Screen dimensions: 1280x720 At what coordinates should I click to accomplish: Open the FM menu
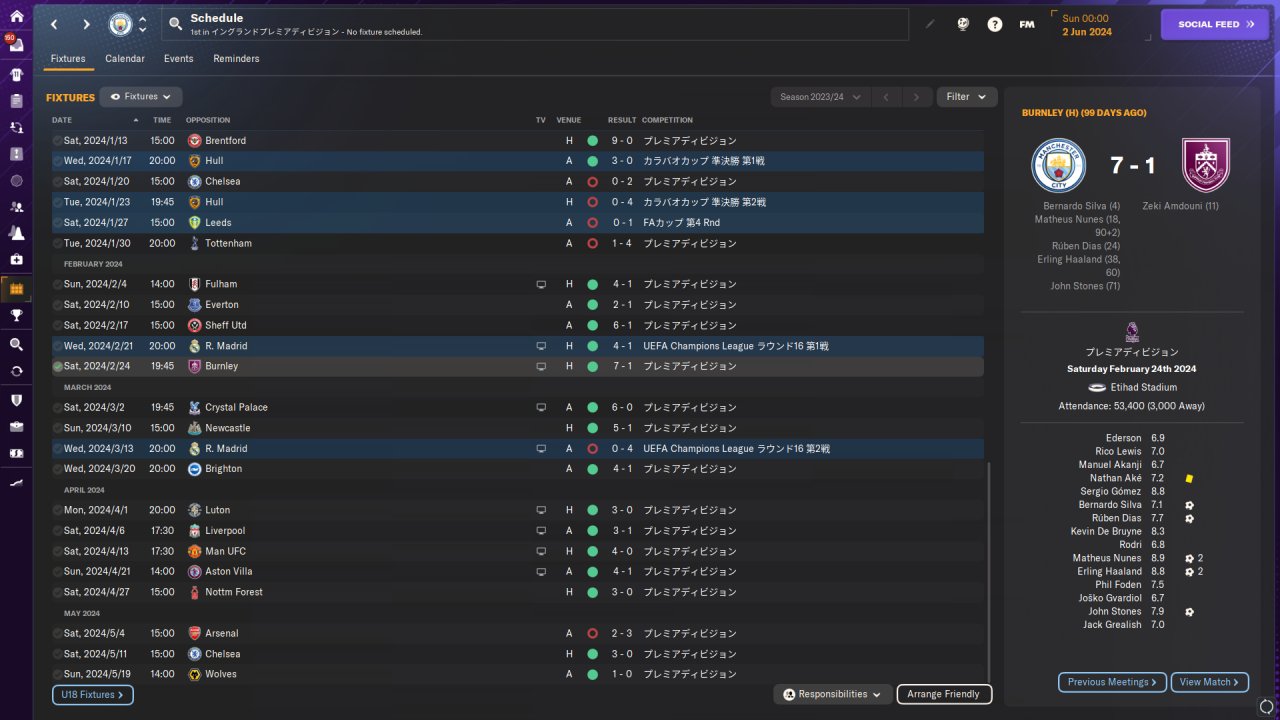coord(1027,24)
